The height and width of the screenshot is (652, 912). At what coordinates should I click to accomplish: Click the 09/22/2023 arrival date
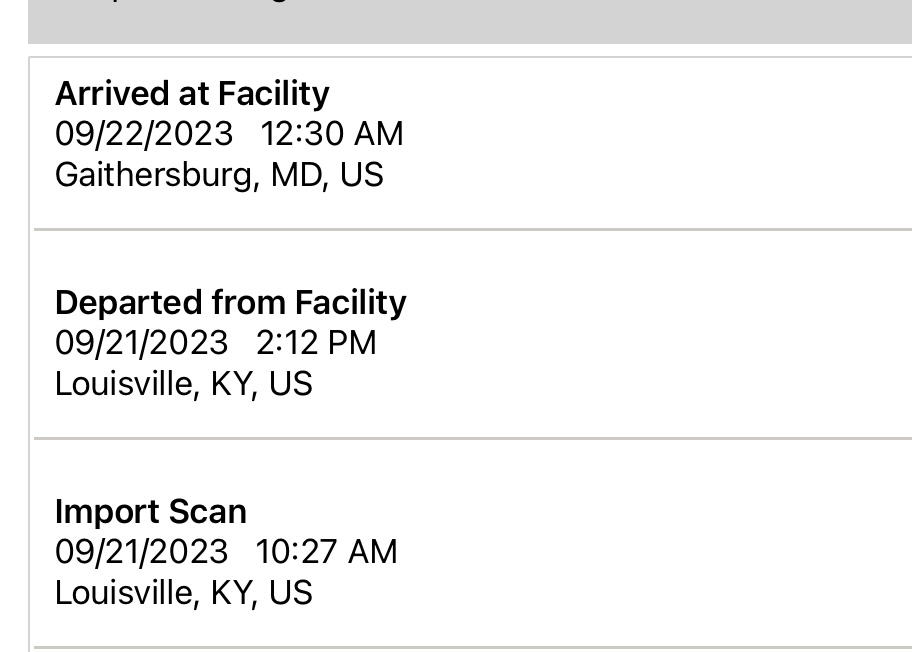[x=144, y=134]
